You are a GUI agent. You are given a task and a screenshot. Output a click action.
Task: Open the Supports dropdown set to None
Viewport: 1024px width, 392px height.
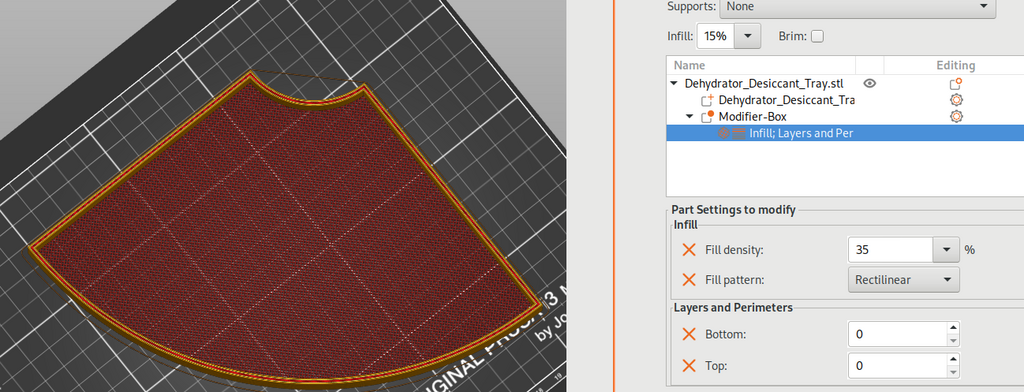click(x=857, y=7)
